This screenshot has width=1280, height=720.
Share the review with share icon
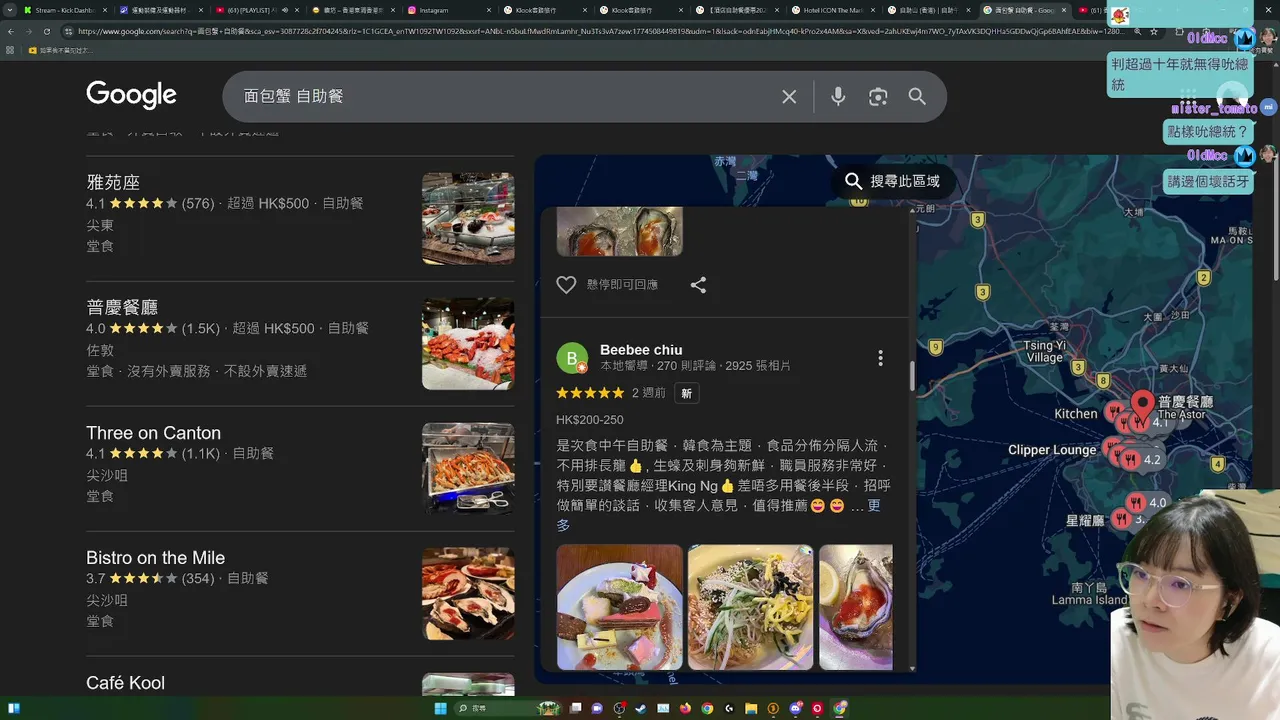pyautogui.click(x=698, y=285)
